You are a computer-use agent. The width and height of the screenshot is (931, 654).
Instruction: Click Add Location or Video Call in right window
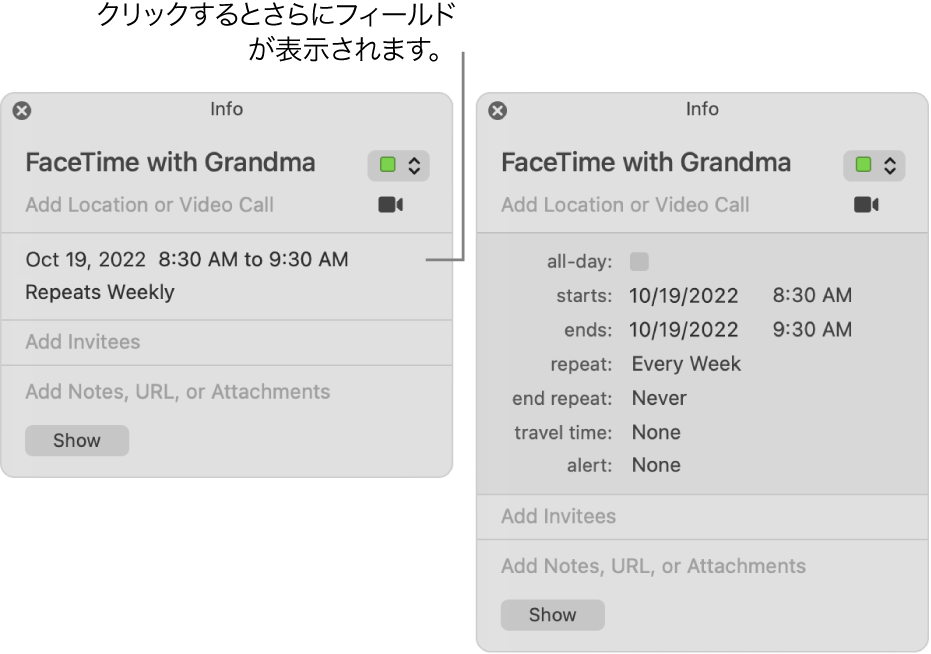pos(625,205)
